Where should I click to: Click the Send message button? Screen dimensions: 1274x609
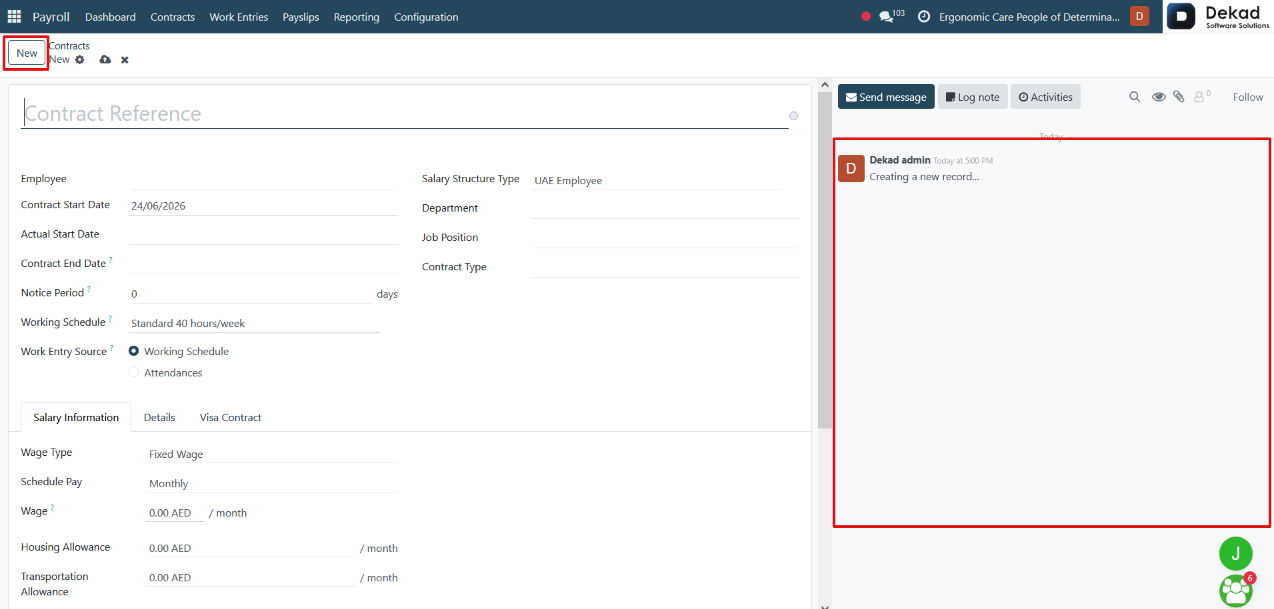[886, 97]
